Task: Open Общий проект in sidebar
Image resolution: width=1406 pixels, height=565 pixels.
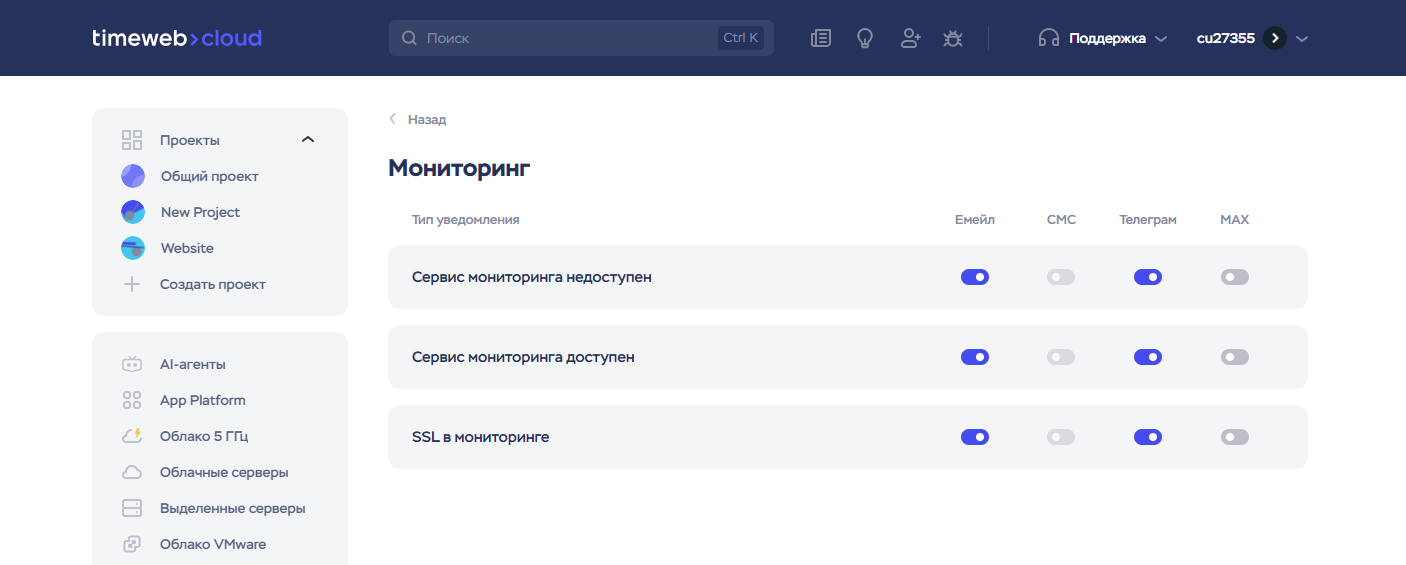Action: point(209,176)
